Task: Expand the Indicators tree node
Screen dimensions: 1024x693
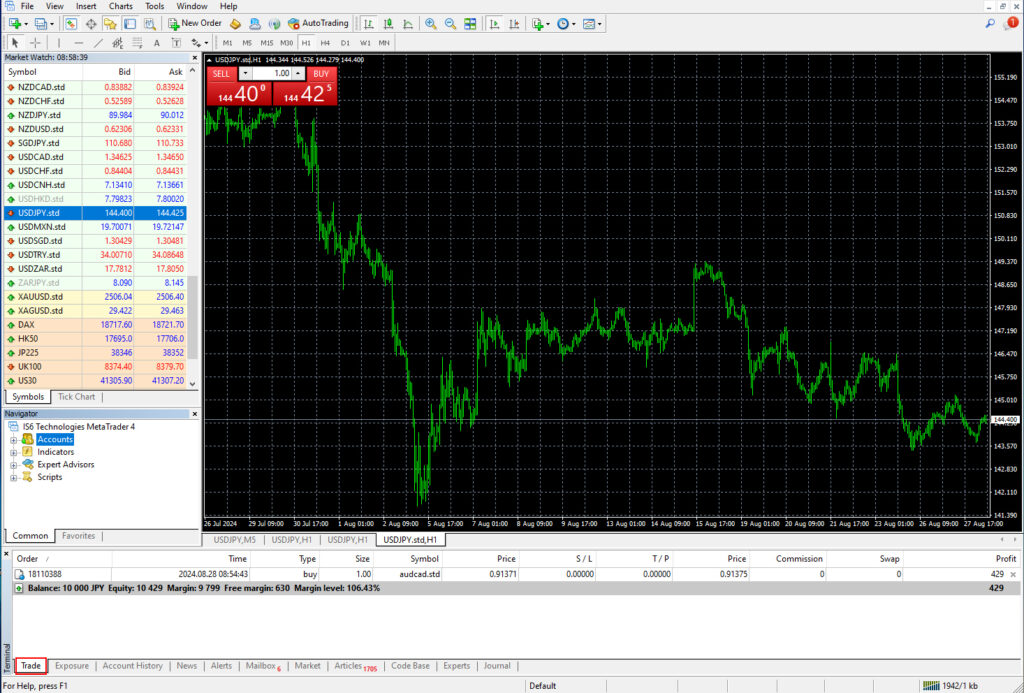Action: click(x=13, y=452)
